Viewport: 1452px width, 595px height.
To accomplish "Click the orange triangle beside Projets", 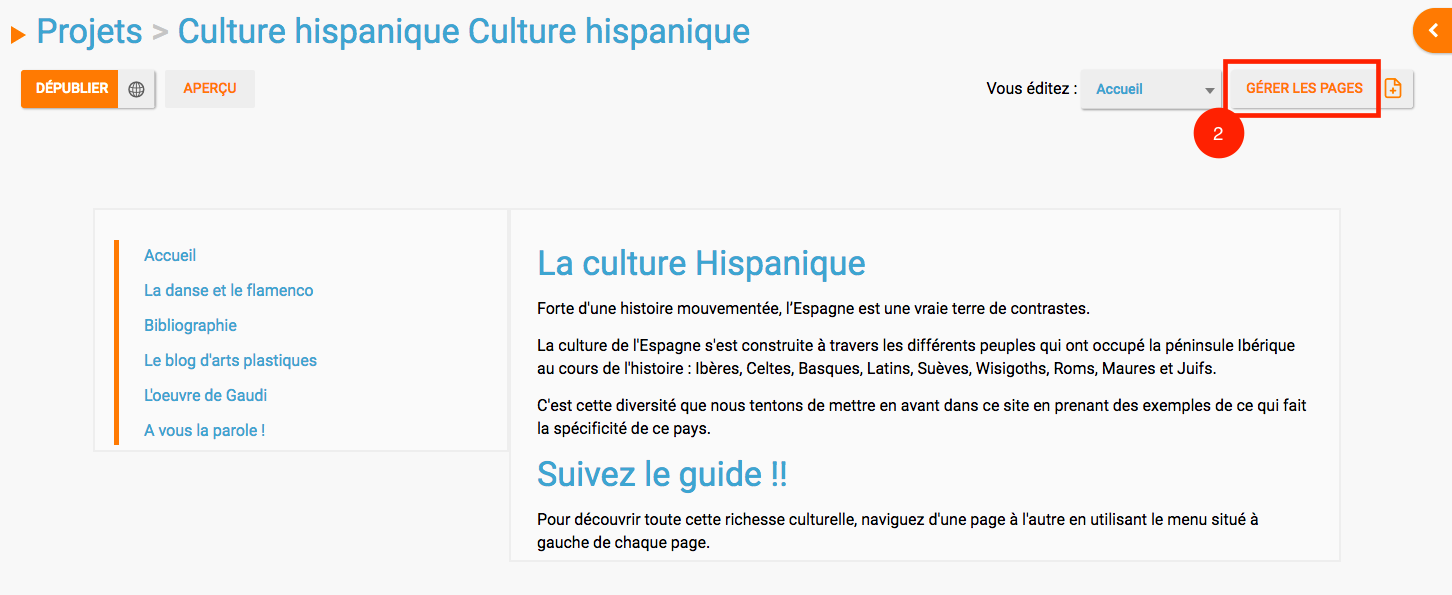I will tap(18, 35).
